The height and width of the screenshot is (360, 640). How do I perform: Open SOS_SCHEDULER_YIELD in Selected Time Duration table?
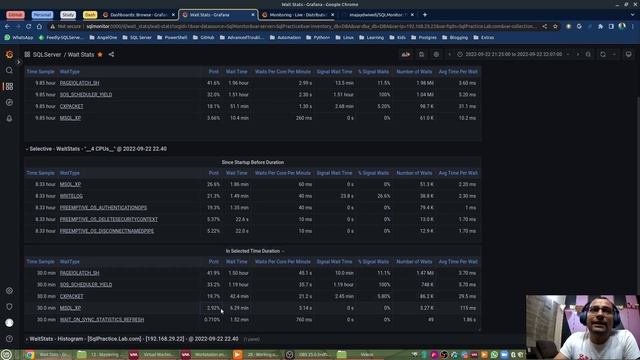(86, 284)
